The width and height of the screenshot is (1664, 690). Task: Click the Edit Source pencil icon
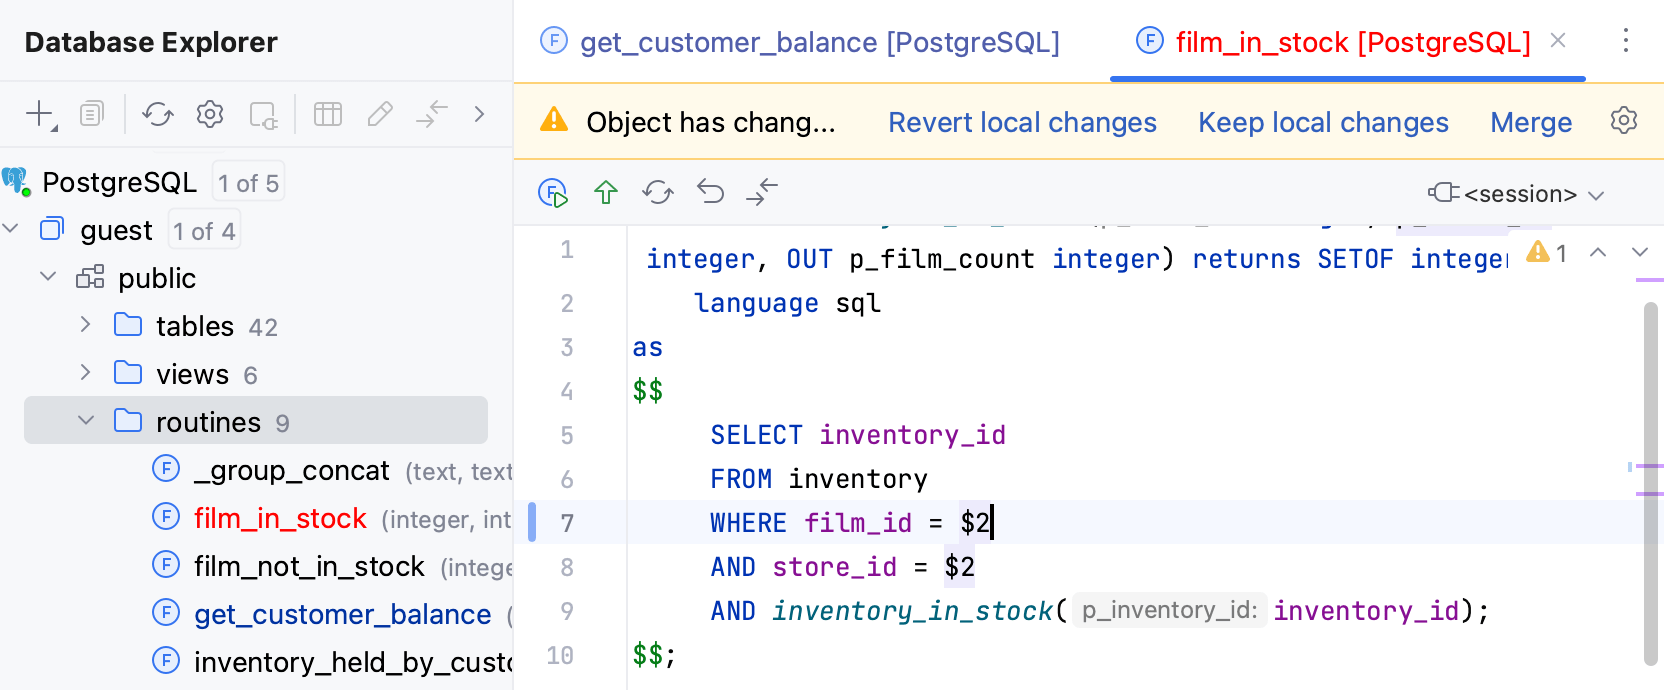click(380, 114)
